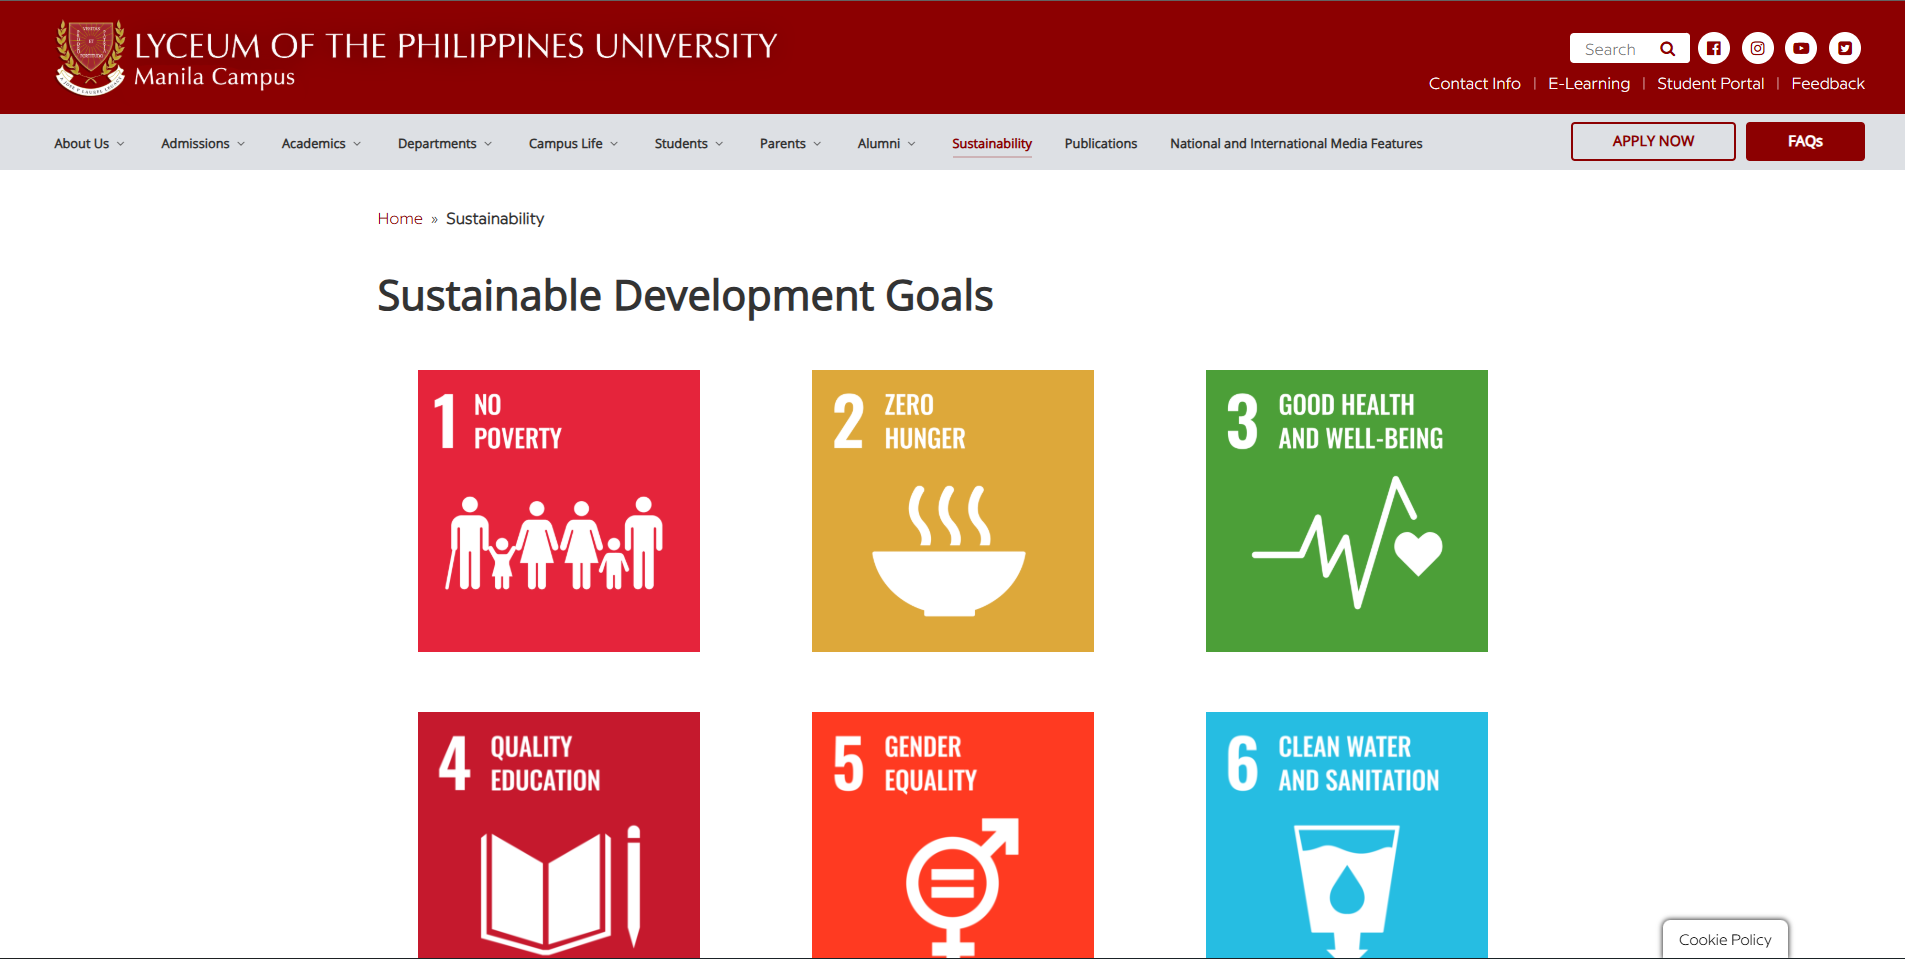Open the Student Portal link
Image resolution: width=1905 pixels, height=959 pixels.
1710,84
